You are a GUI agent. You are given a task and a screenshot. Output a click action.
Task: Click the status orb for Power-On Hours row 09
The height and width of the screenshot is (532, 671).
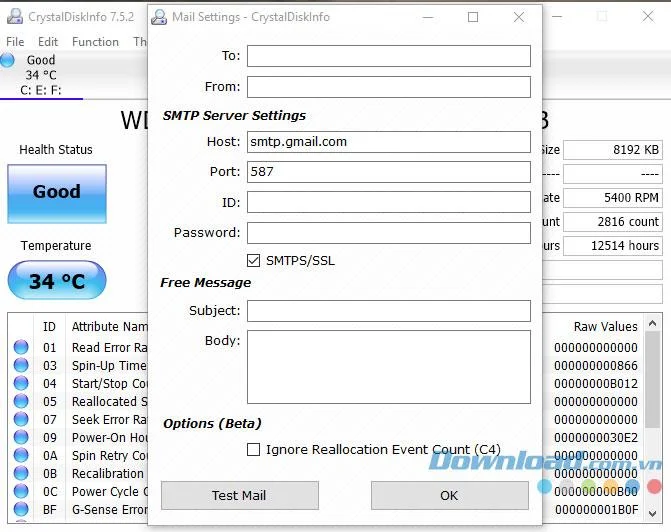click(x=21, y=437)
